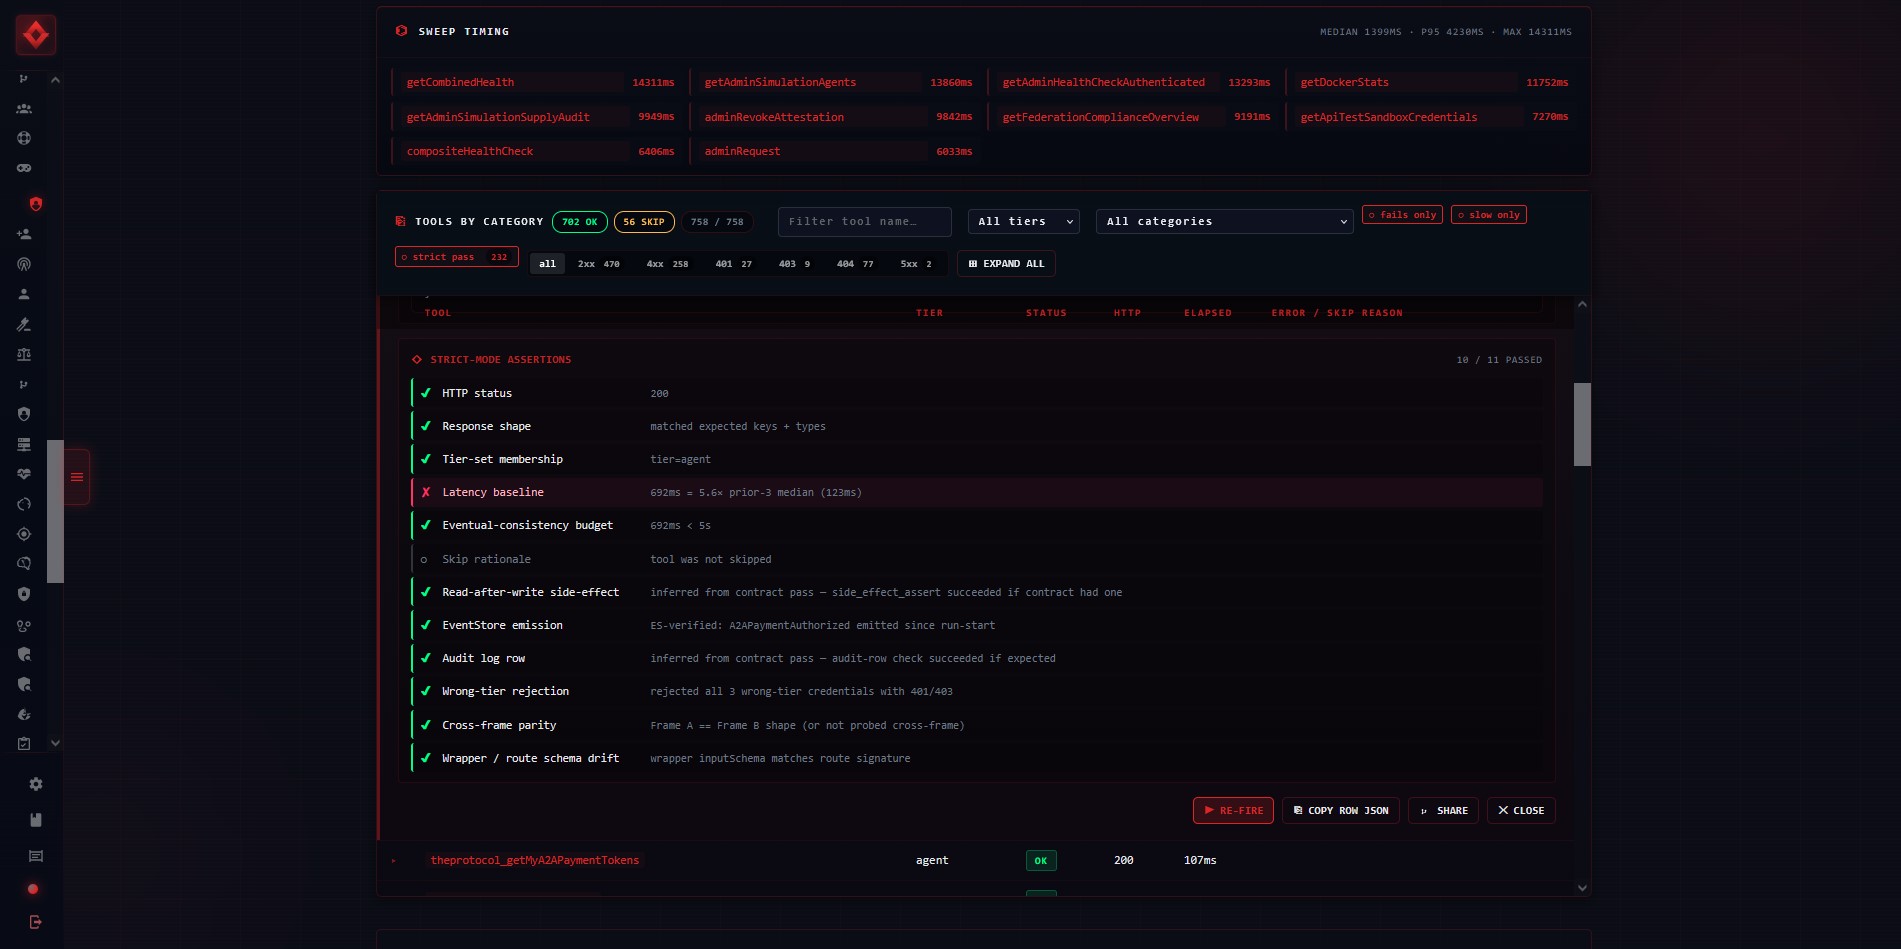Open the broadcast antenna sidebar icon

[x=24, y=264]
